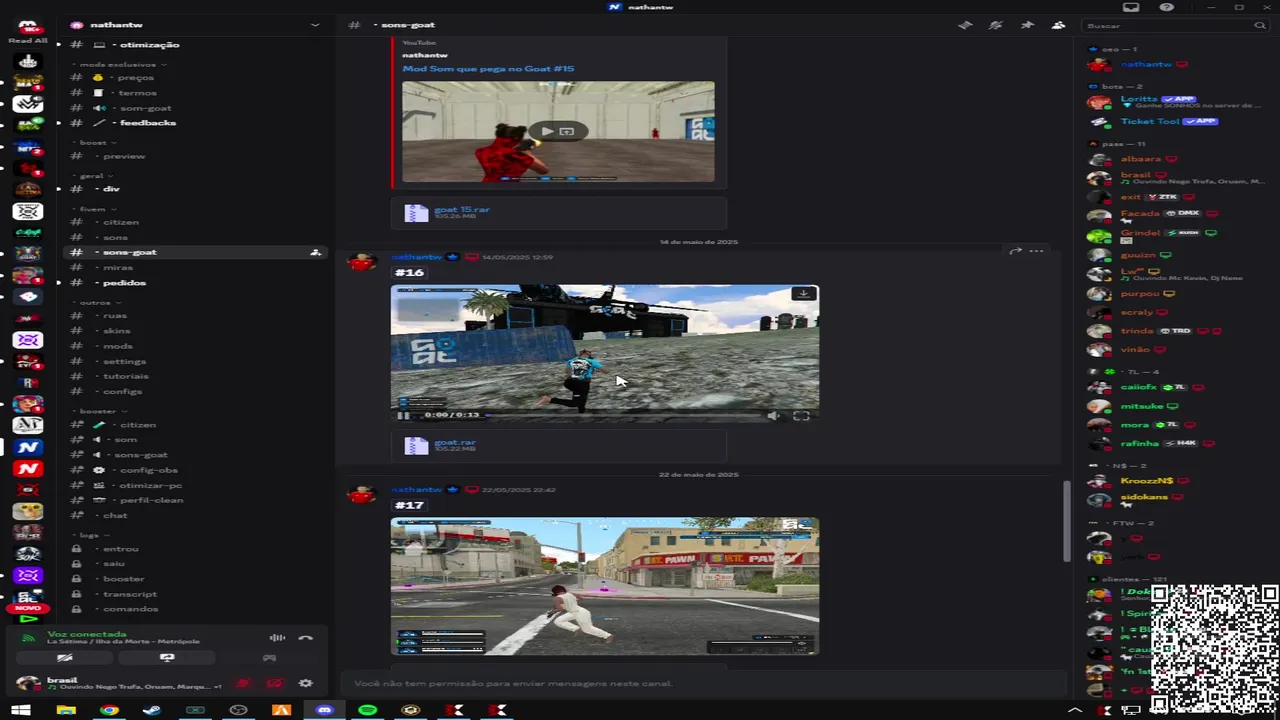Viewport: 1280px width, 720px height.
Task: Click the Buscar search field
Action: pyautogui.click(x=1176, y=25)
